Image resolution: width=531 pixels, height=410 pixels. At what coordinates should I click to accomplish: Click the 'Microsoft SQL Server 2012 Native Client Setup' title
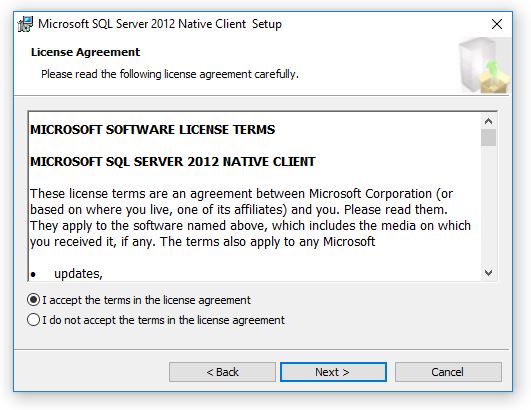coord(160,24)
